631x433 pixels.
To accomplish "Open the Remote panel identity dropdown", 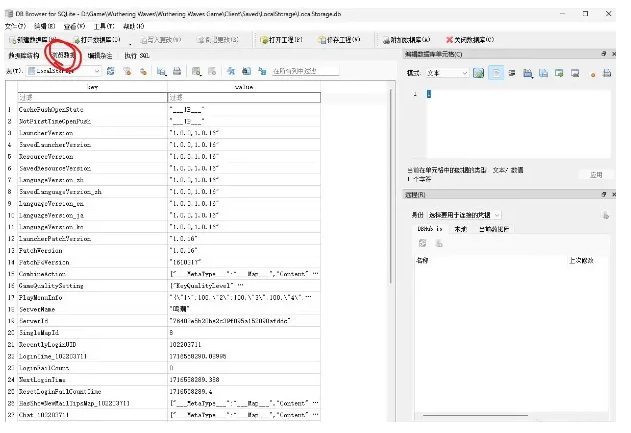I will 464,215.
